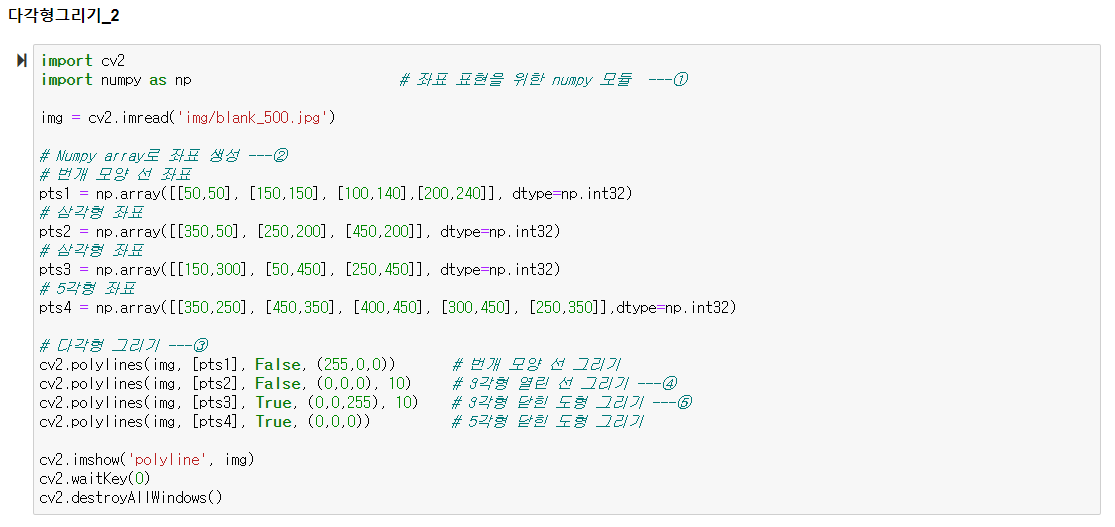The width and height of the screenshot is (1115, 527).
Task: Click the line 'import cv2'
Action: tap(83, 61)
